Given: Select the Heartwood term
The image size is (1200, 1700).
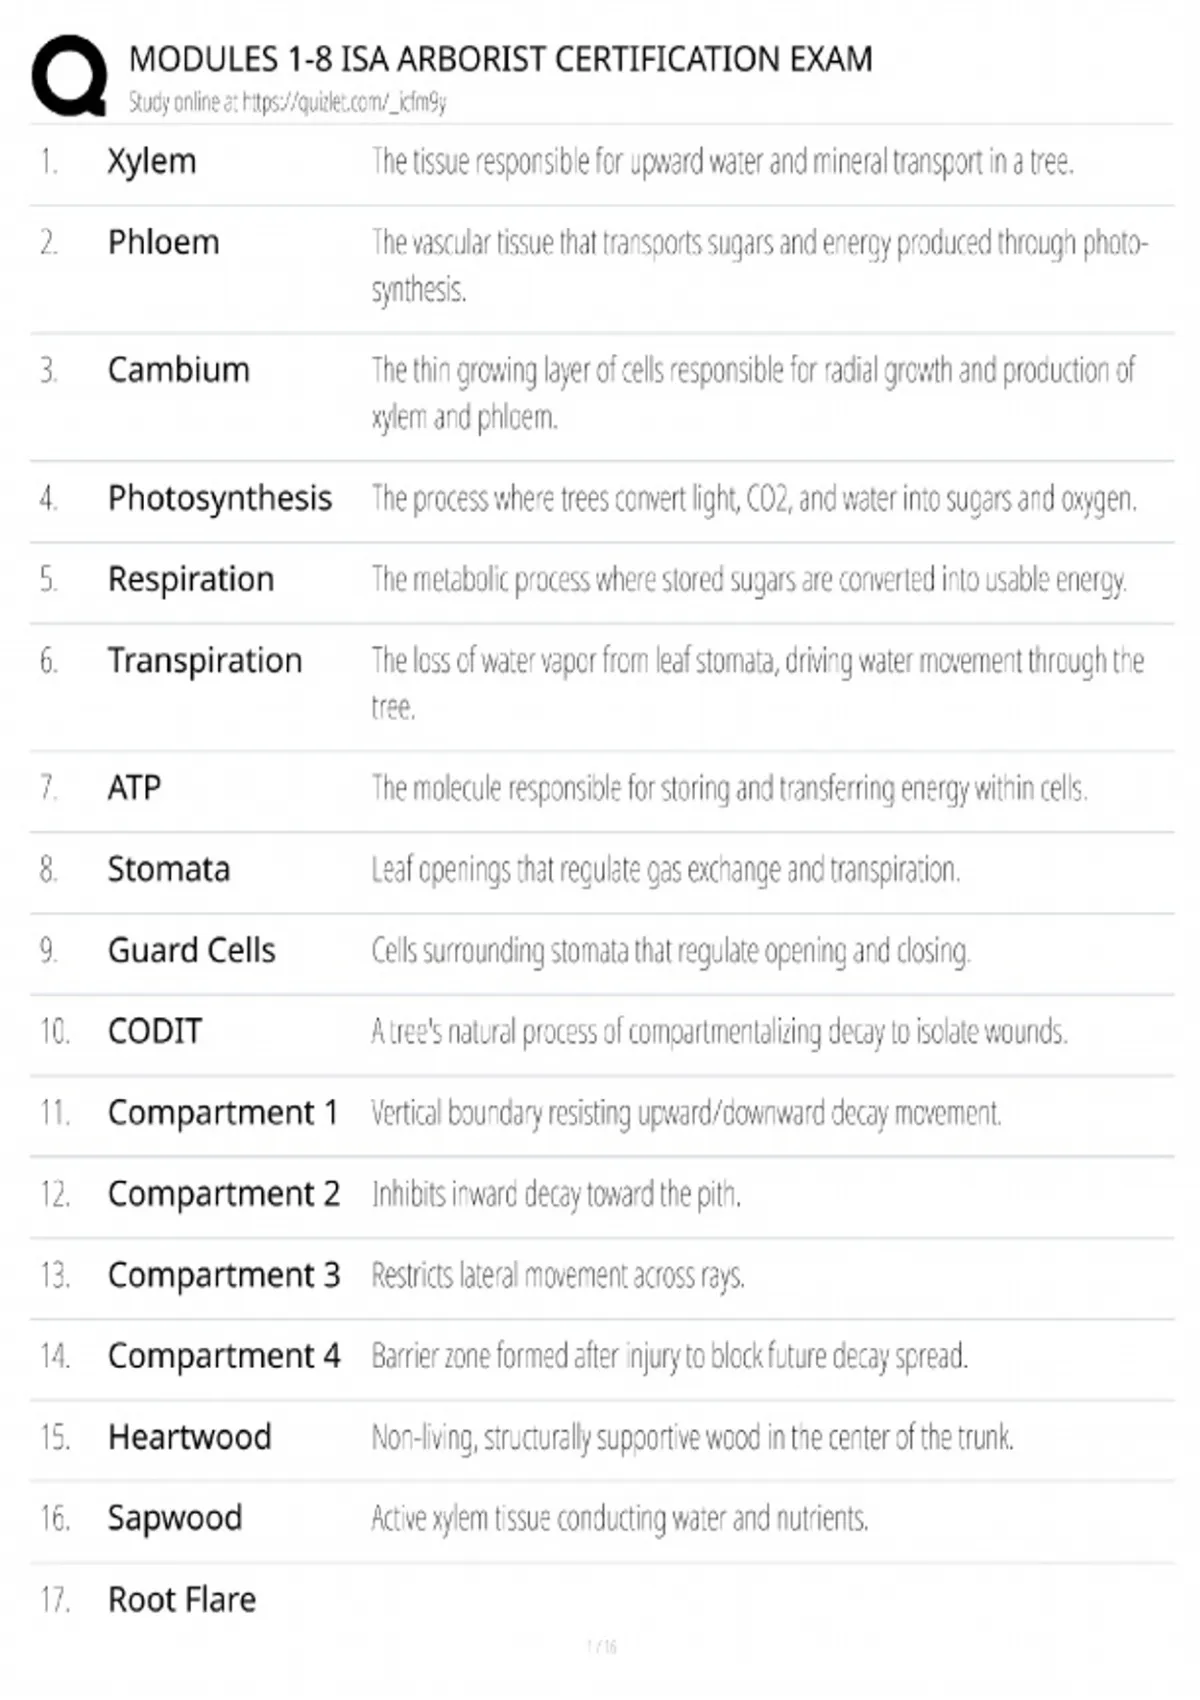Looking at the screenshot, I should coord(189,1437).
